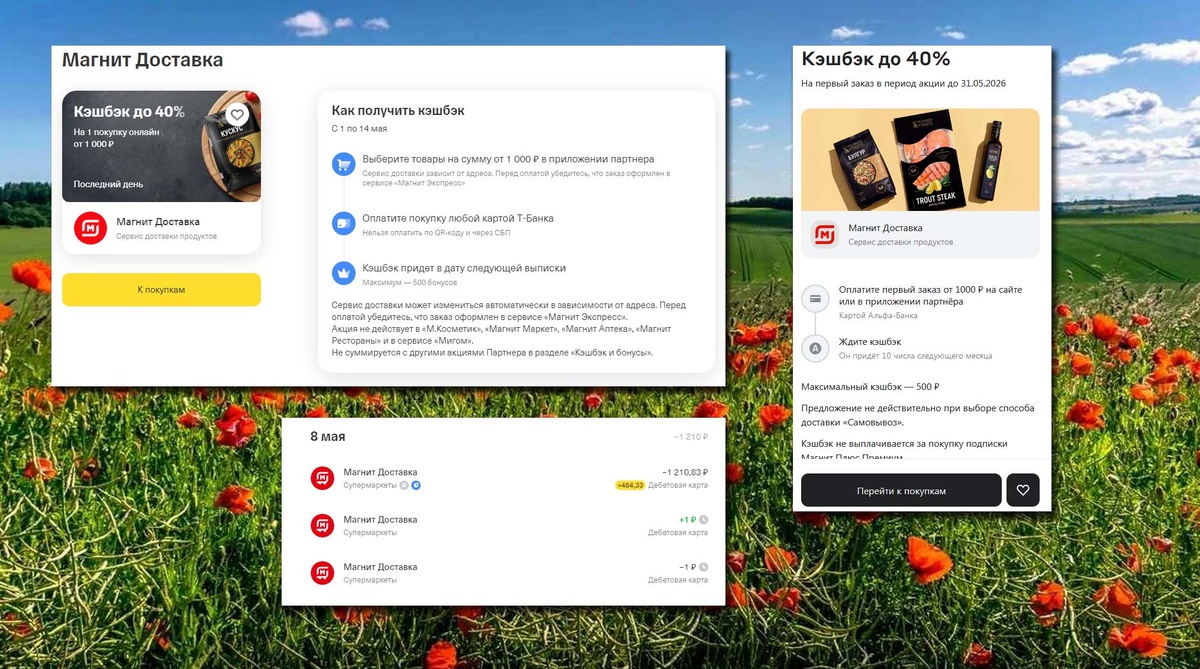Click "Максимальный кэшбэк — 500 ₽" text
Image resolution: width=1200 pixels, height=669 pixels.
click(870, 387)
